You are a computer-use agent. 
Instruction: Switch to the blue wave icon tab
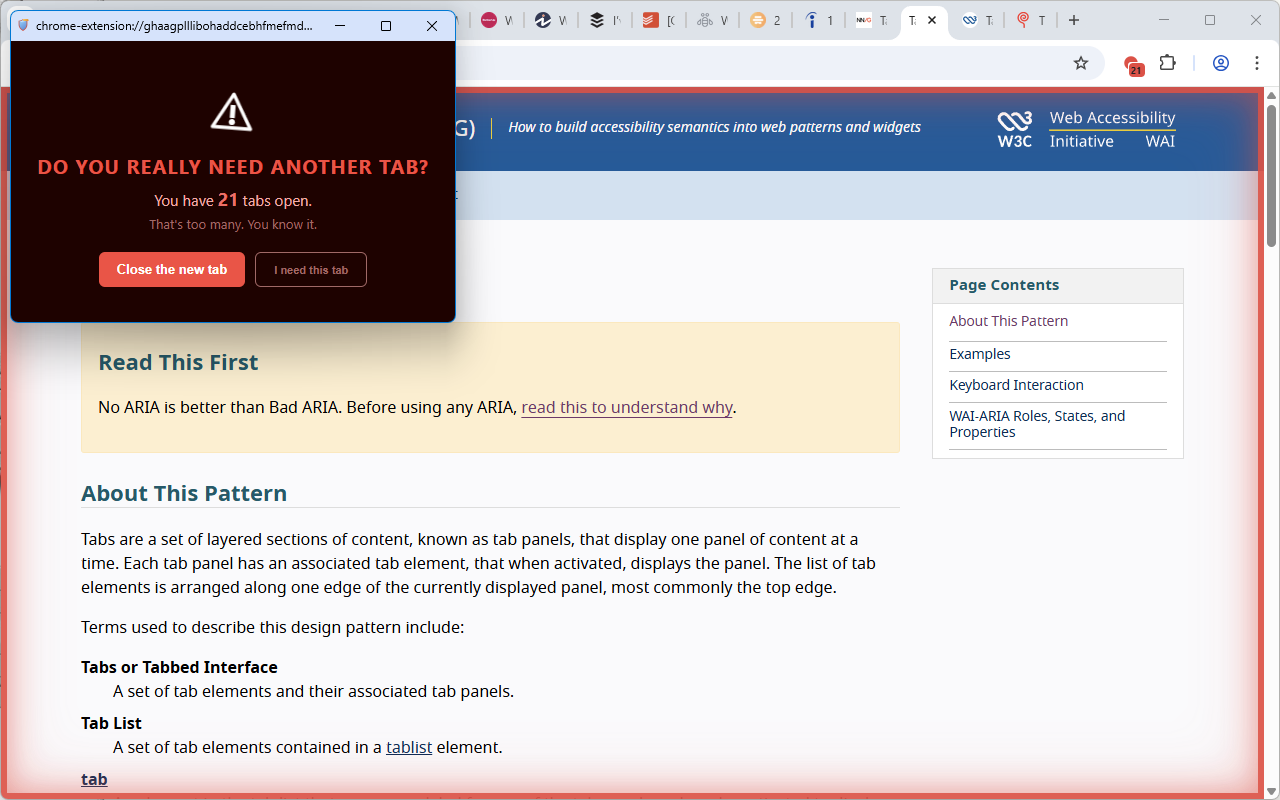point(978,20)
